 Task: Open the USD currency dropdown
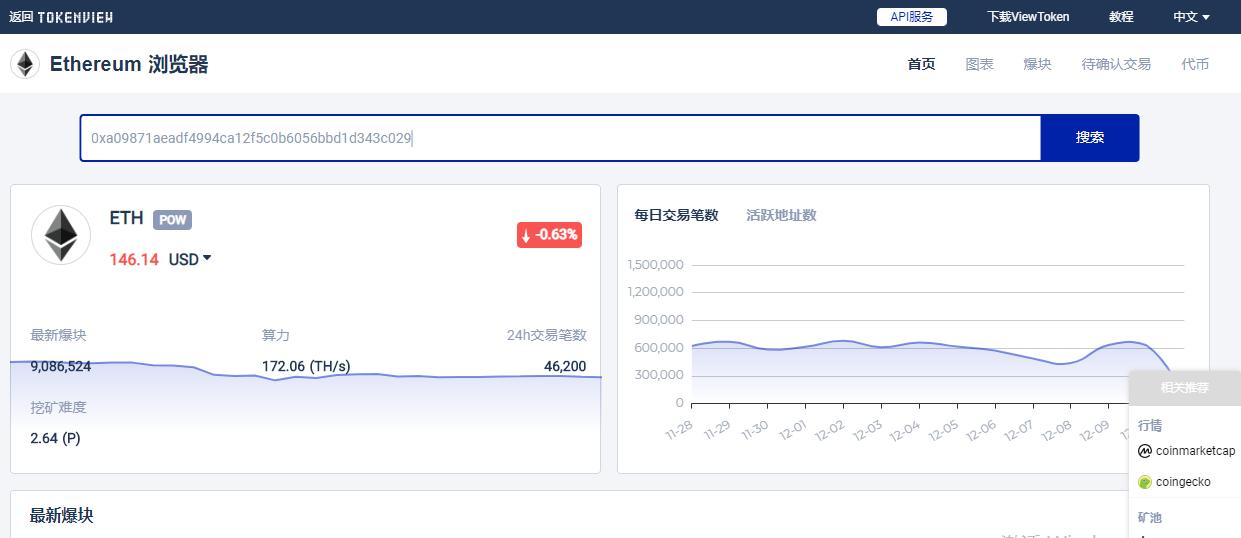(x=190, y=259)
